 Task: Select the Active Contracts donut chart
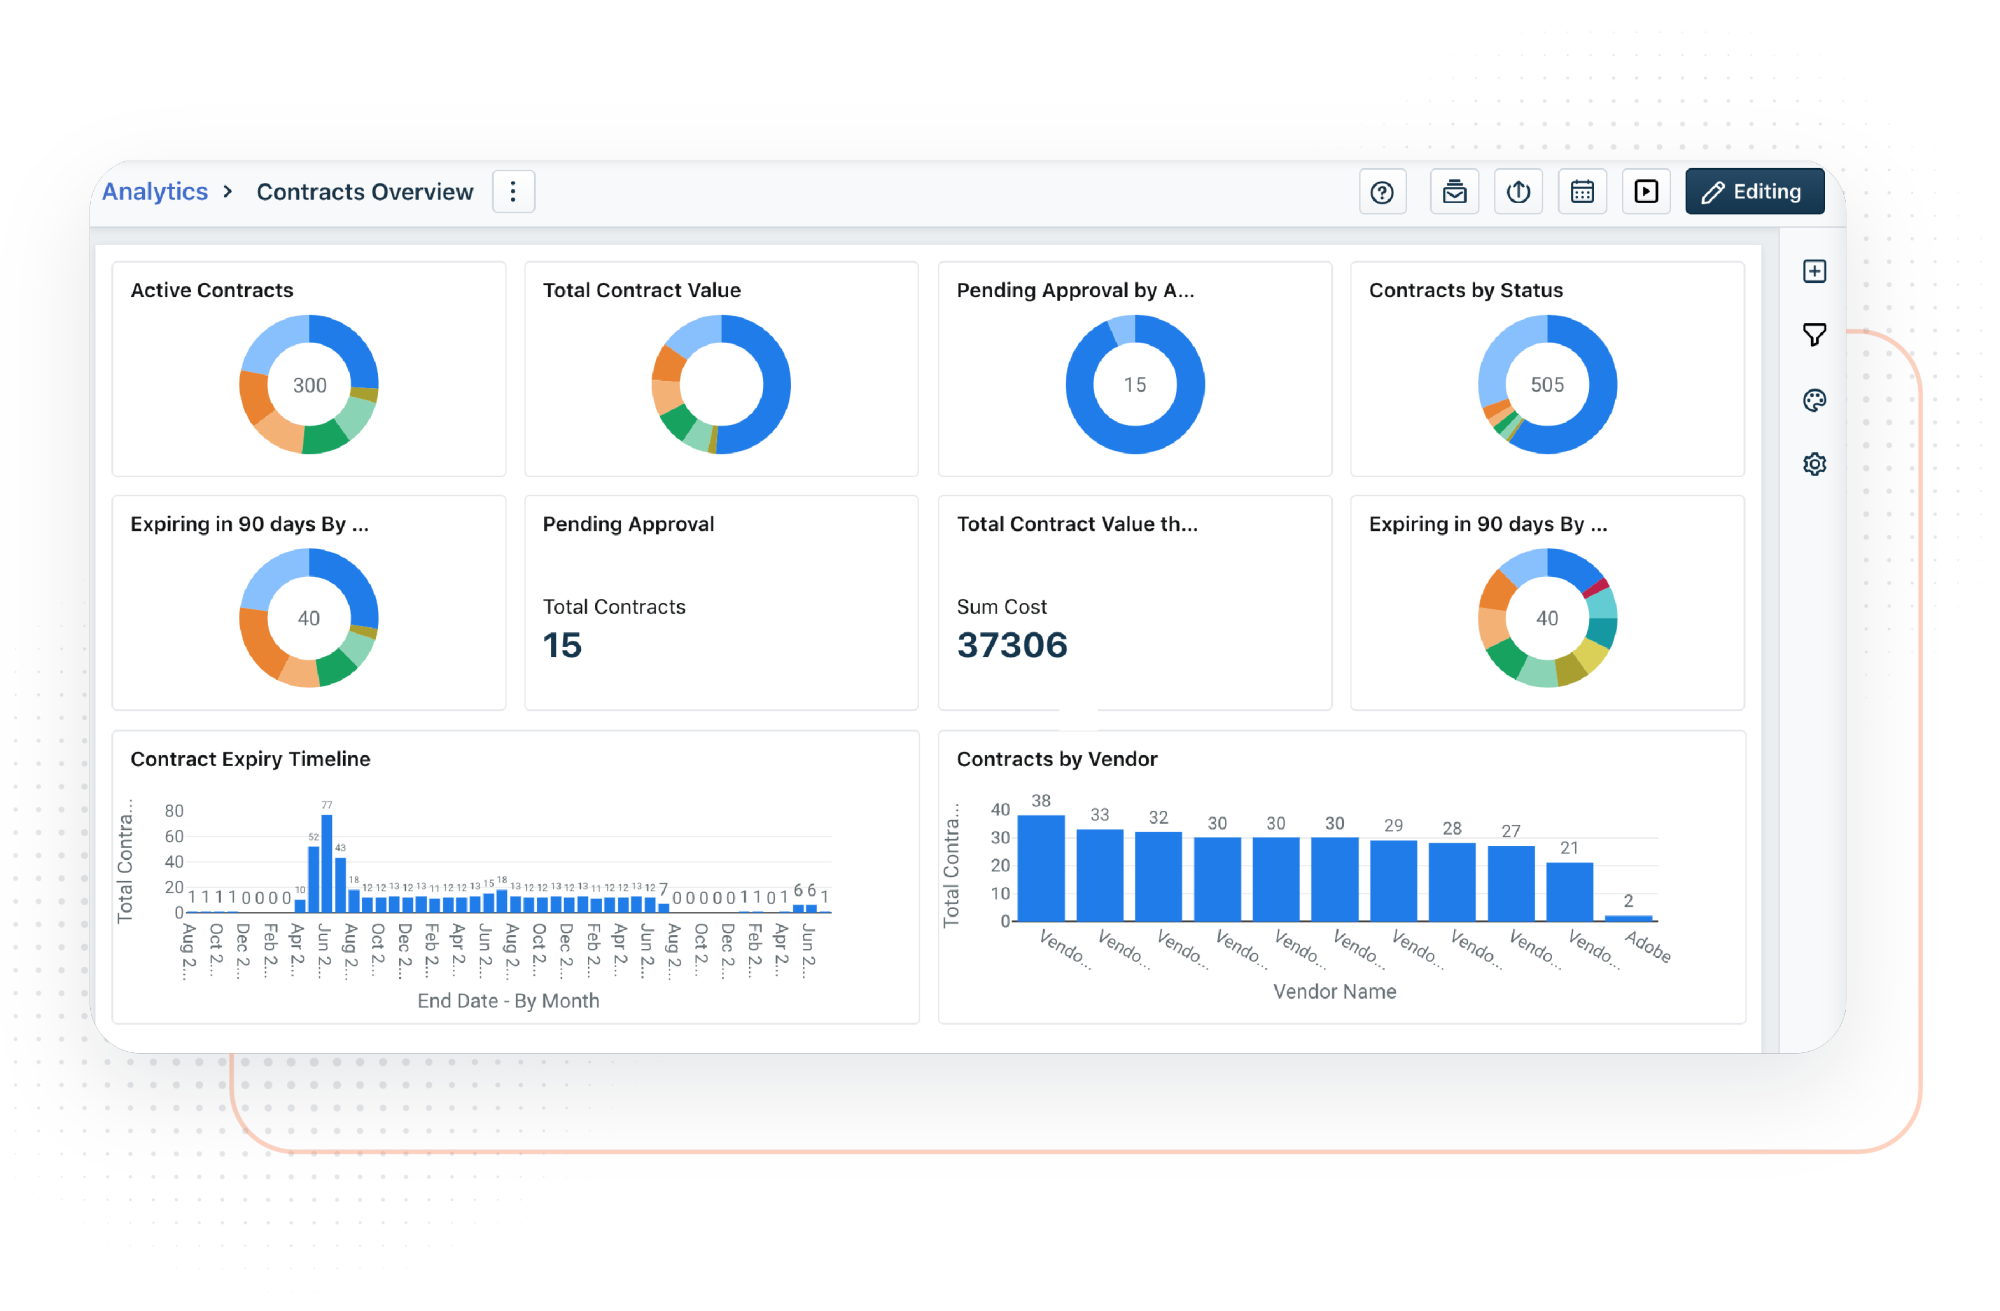coord(308,384)
